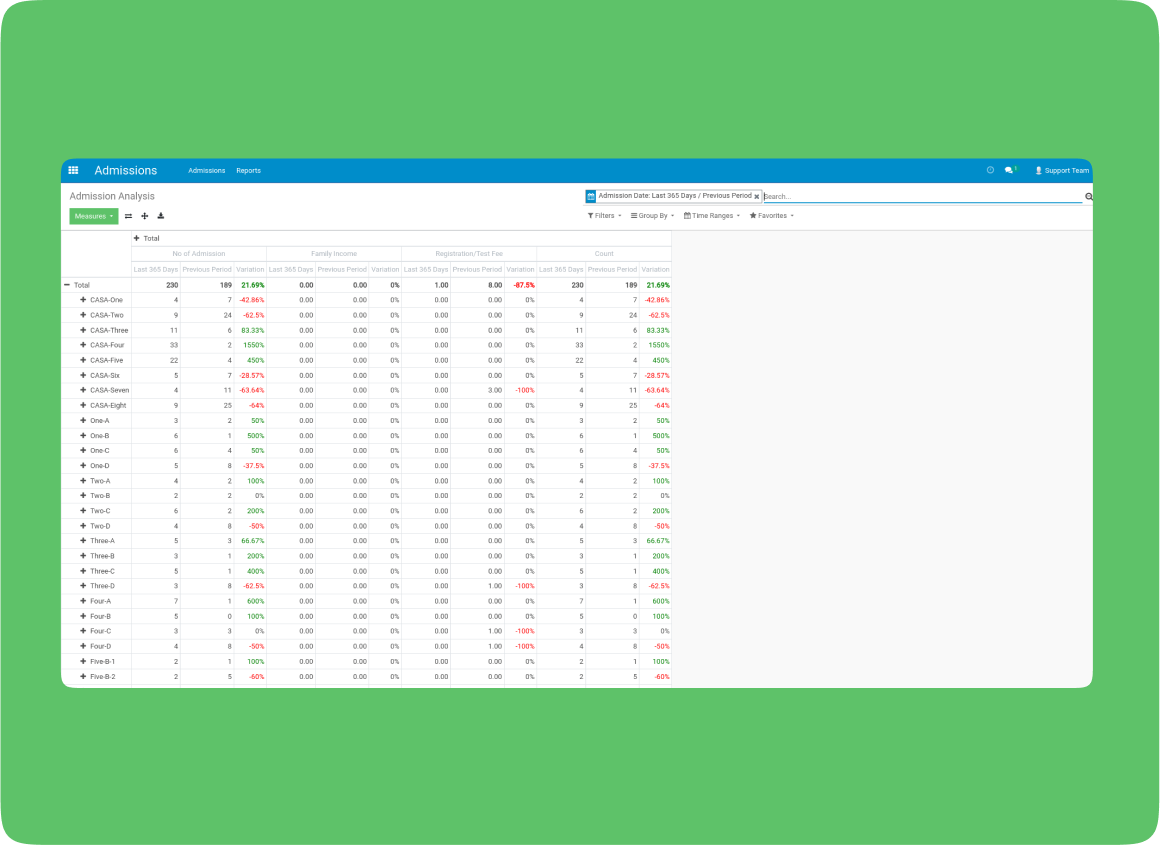
Task: Open the Measures dropdown
Action: [93, 216]
